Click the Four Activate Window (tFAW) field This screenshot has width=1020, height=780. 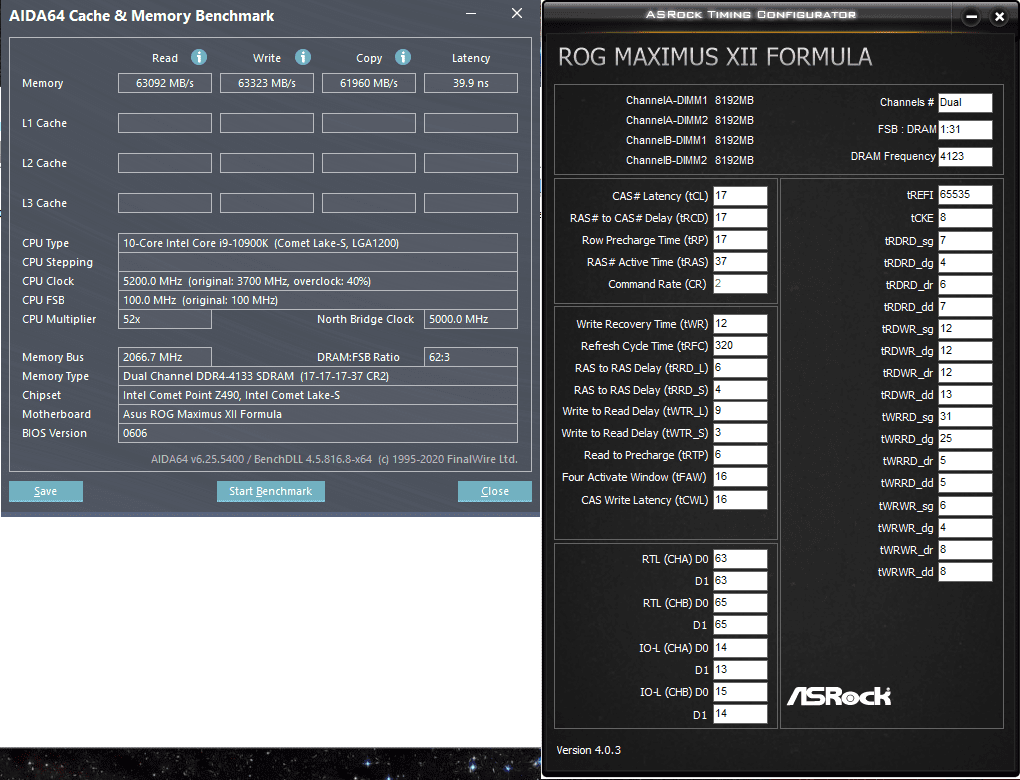click(740, 477)
